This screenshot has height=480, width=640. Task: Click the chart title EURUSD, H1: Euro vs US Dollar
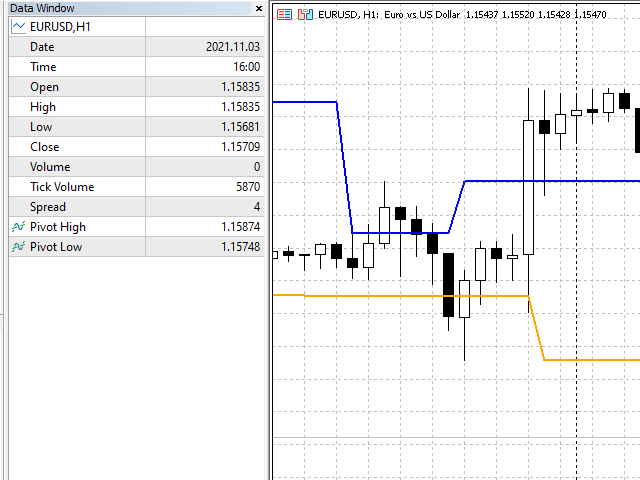pyautogui.click(x=389, y=15)
